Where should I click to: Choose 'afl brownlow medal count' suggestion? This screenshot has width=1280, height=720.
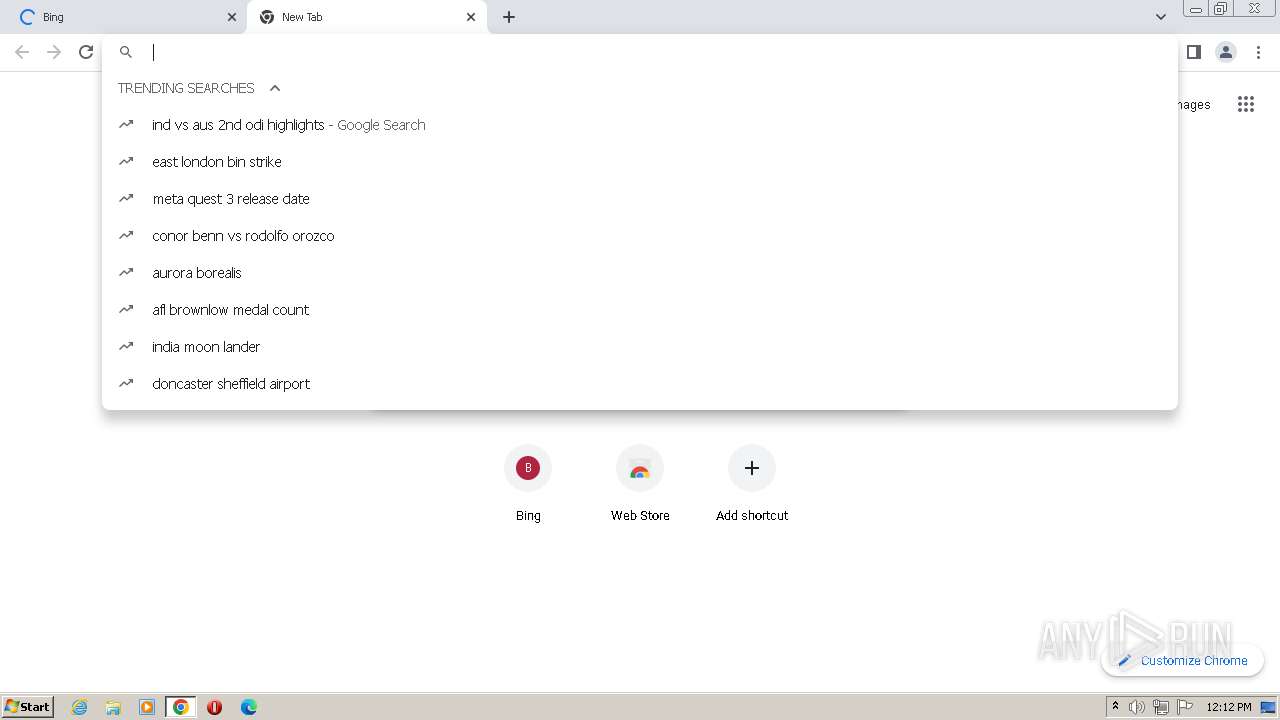pos(640,310)
